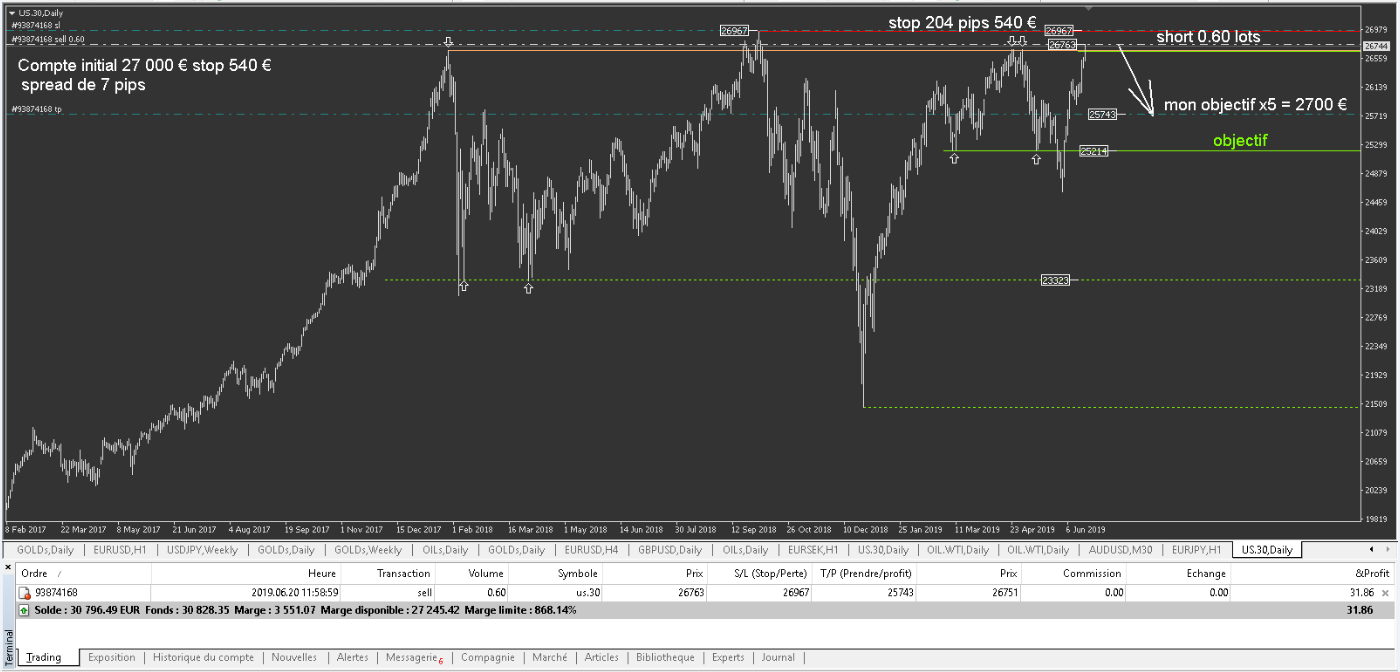
Task: Switch to the Compagnie tab
Action: click(487, 657)
